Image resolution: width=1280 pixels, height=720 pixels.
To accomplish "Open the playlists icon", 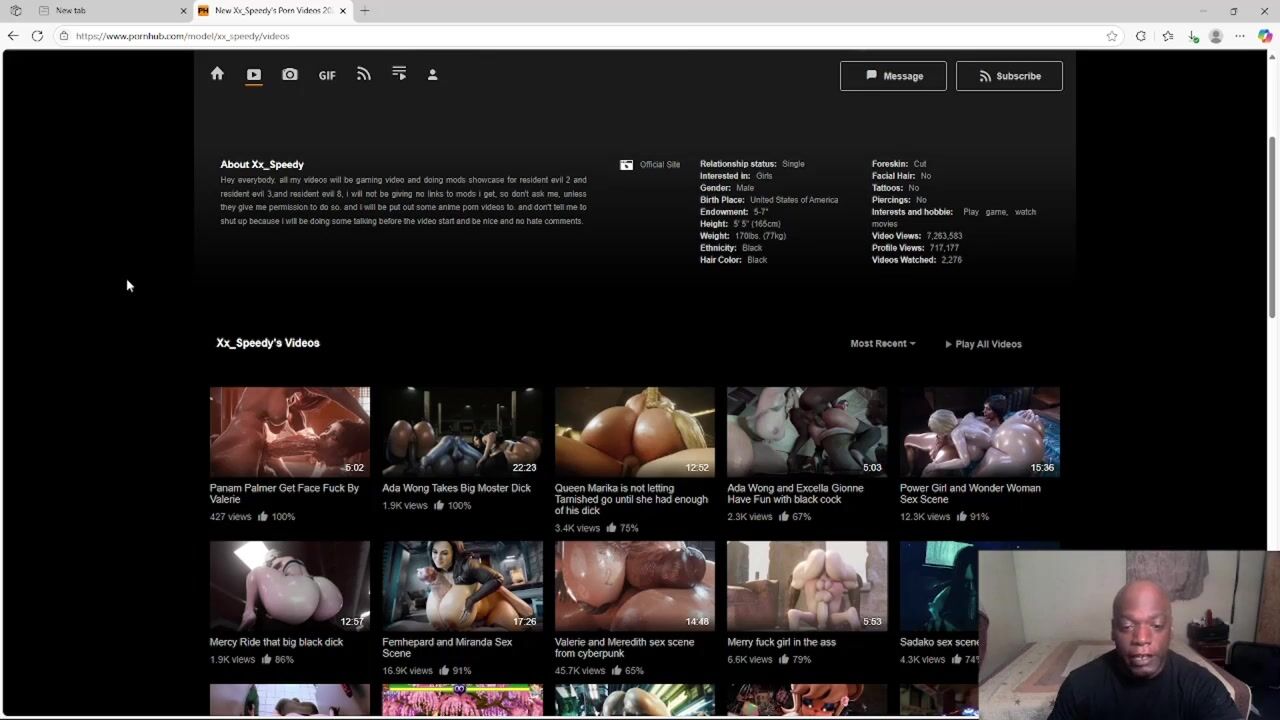I will pos(399,74).
